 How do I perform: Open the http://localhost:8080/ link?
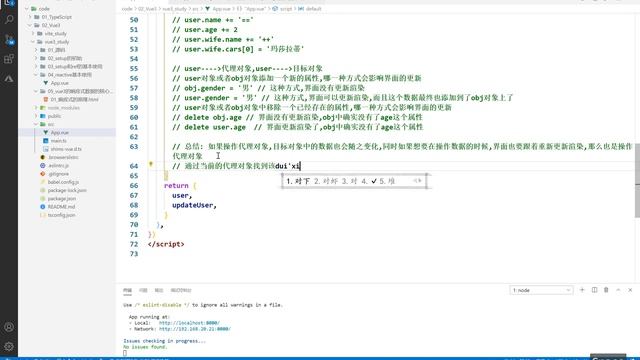[x=189, y=323]
